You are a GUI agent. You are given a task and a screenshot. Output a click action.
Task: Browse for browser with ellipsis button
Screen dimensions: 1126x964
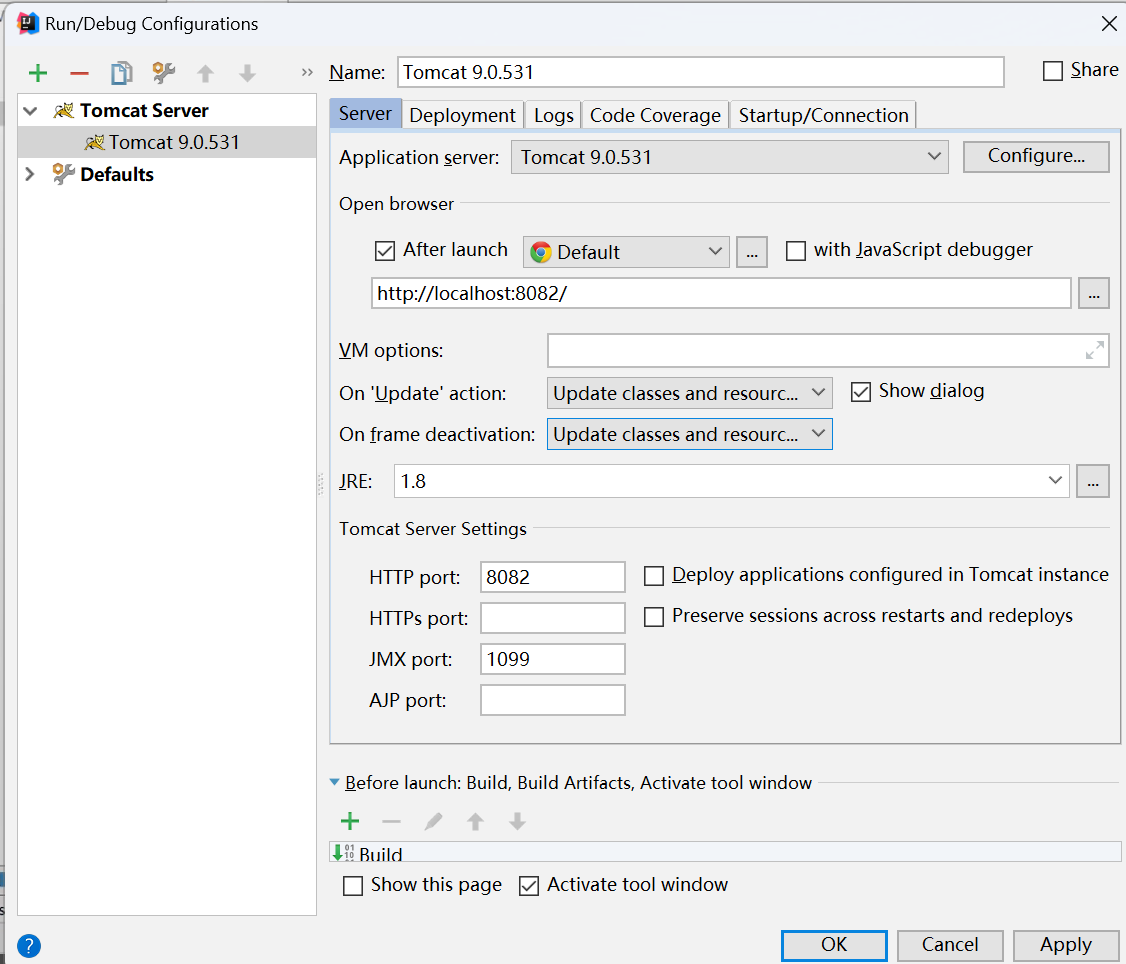[x=752, y=252]
